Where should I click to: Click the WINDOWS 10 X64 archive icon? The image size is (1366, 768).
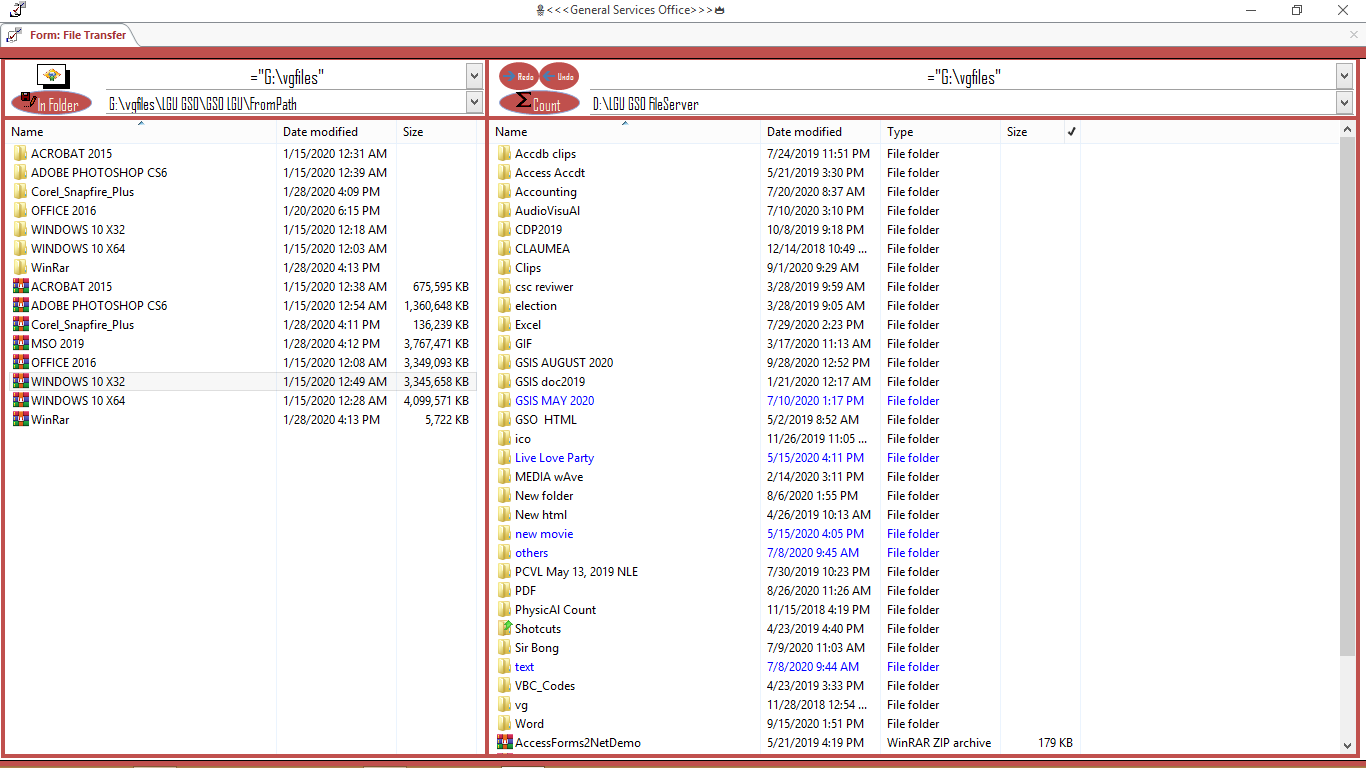point(20,401)
